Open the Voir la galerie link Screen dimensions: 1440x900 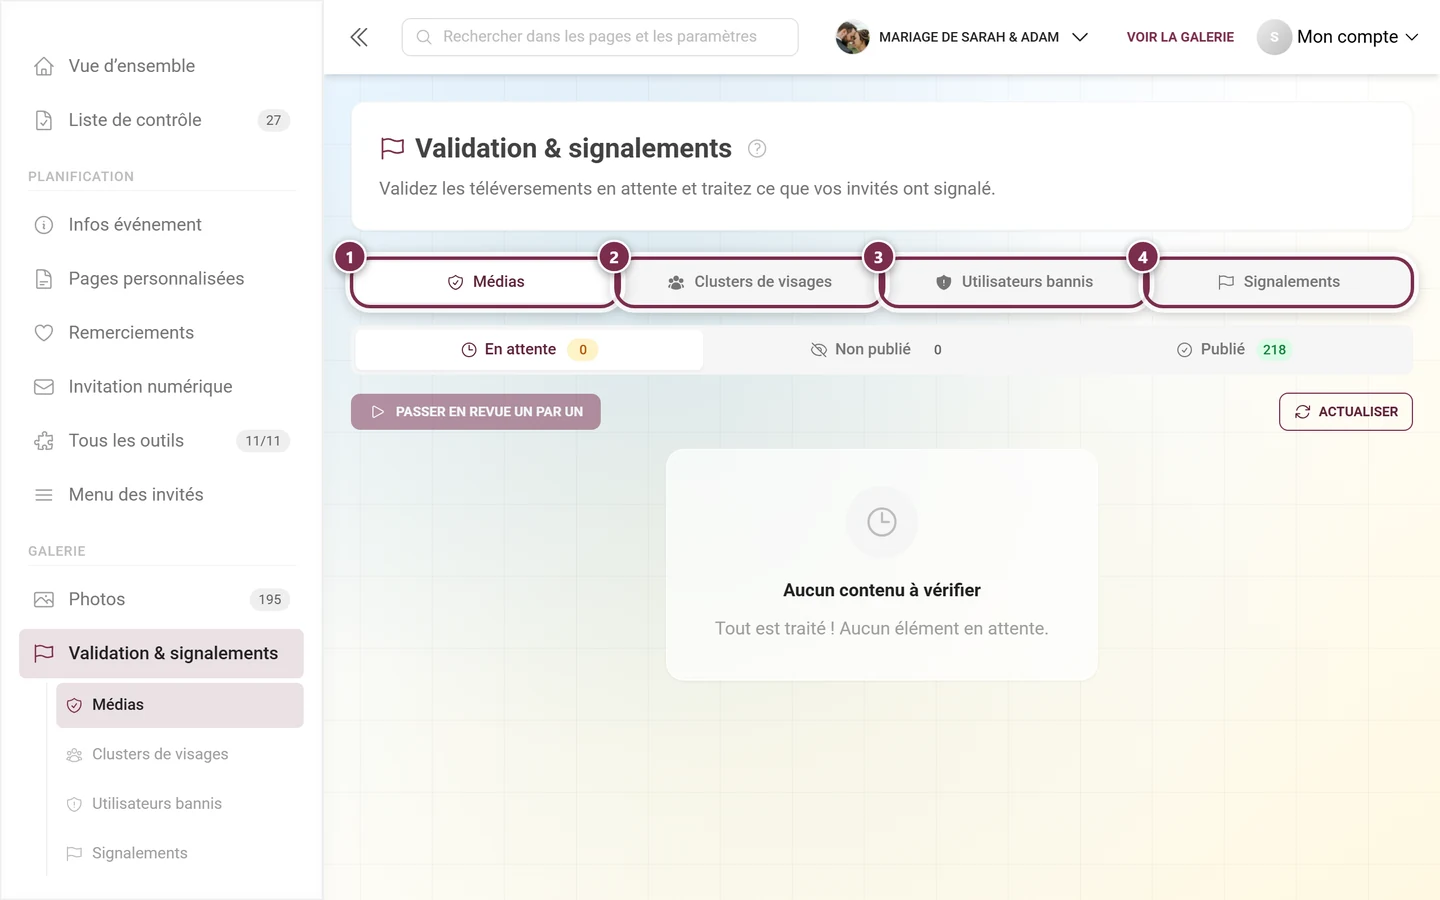coord(1180,37)
